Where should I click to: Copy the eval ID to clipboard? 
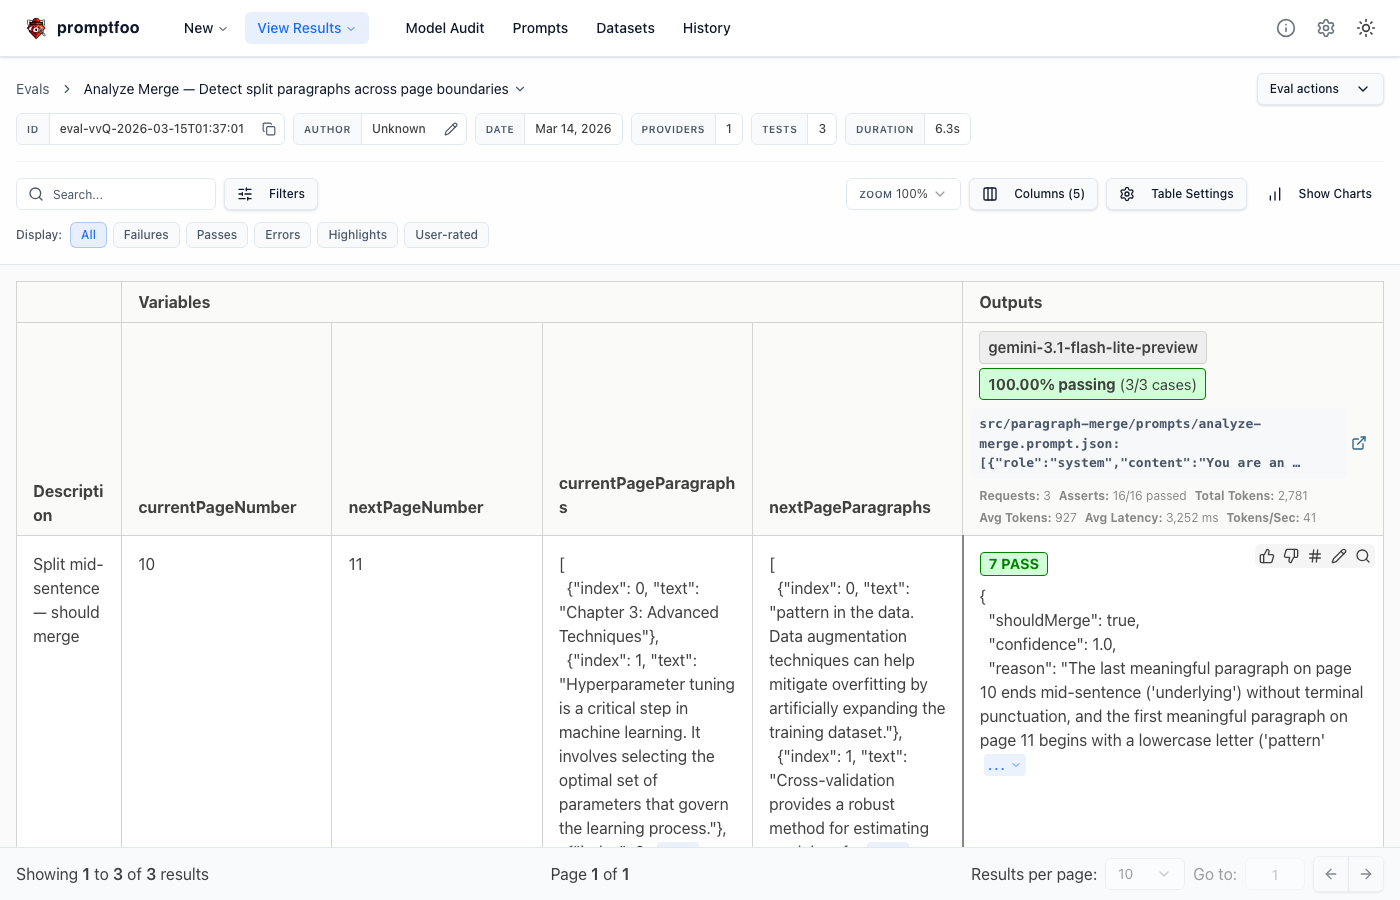pyautogui.click(x=269, y=129)
